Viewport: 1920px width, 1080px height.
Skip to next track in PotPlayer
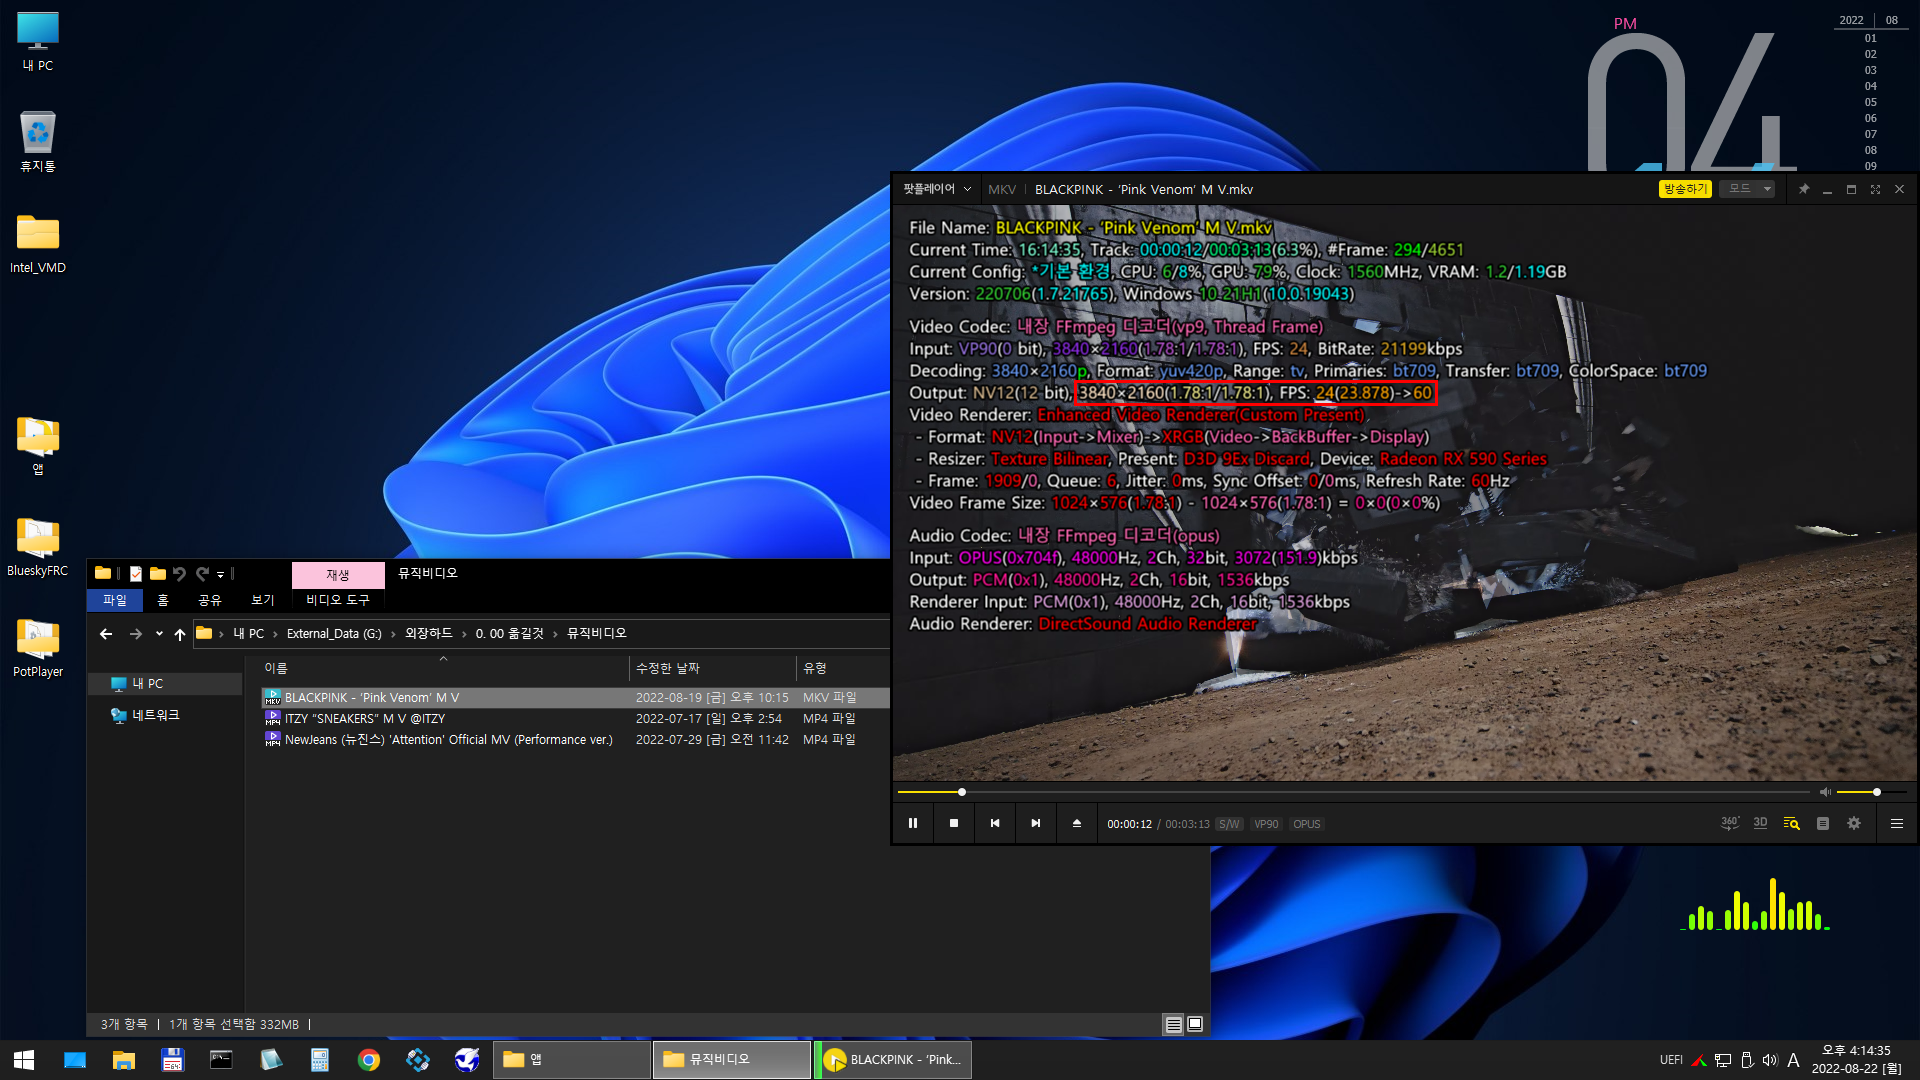[x=1036, y=823]
